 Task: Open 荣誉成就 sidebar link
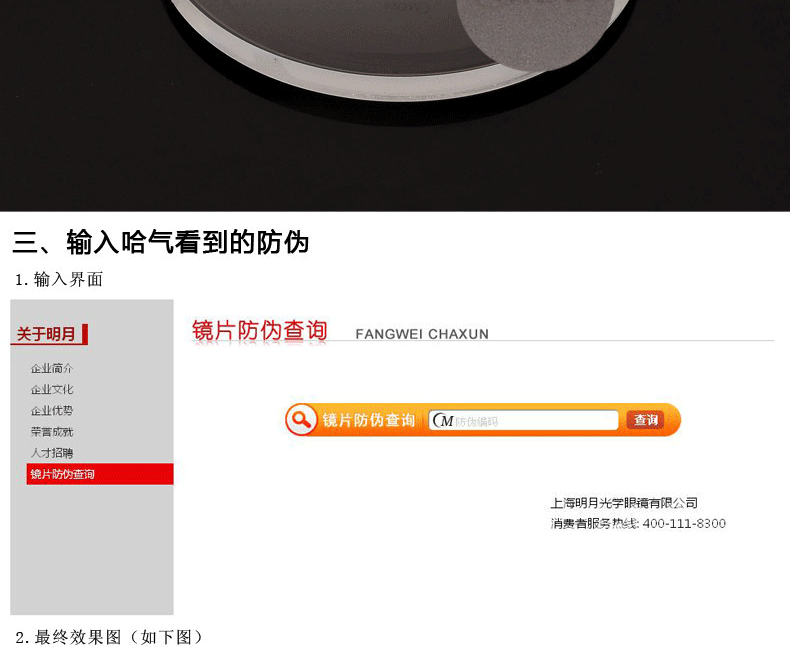click(52, 432)
